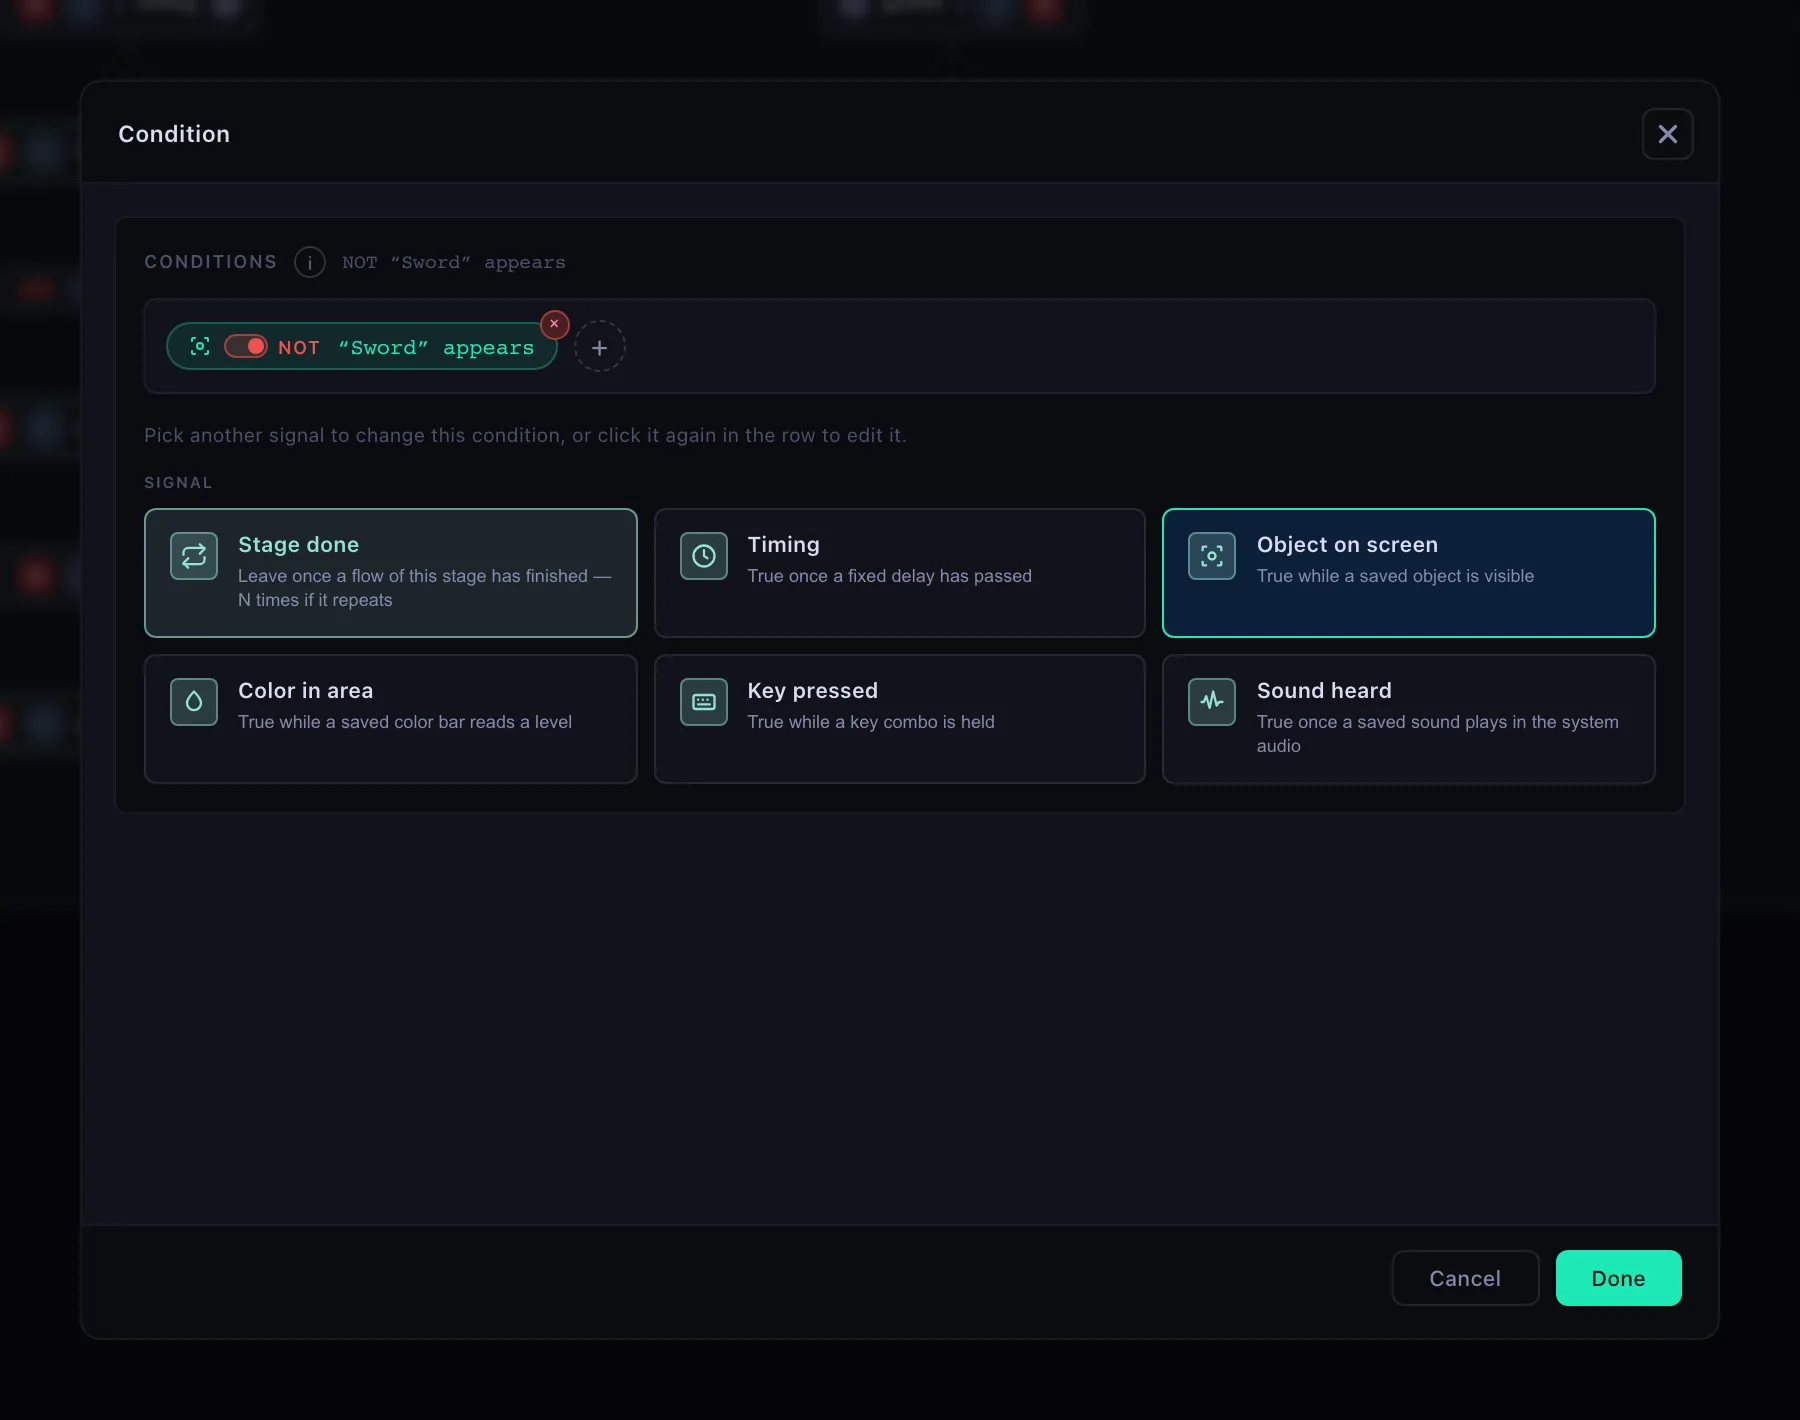Click the repeat arrows icon for Stage done
Screen dimensions: 1800x1420
click(x=194, y=556)
